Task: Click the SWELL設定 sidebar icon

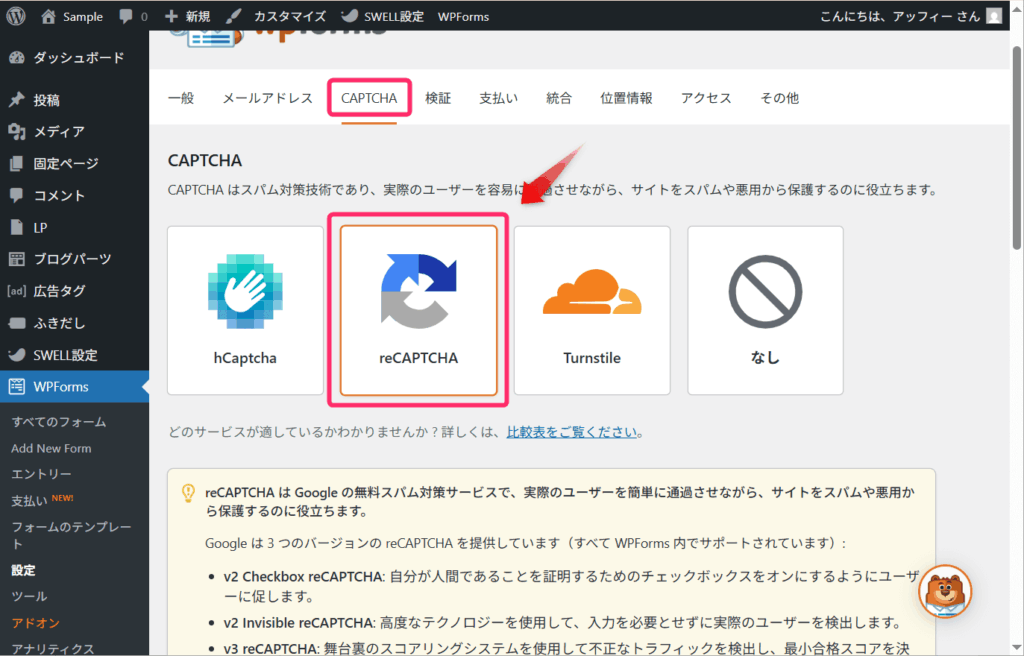Action: click(17, 355)
